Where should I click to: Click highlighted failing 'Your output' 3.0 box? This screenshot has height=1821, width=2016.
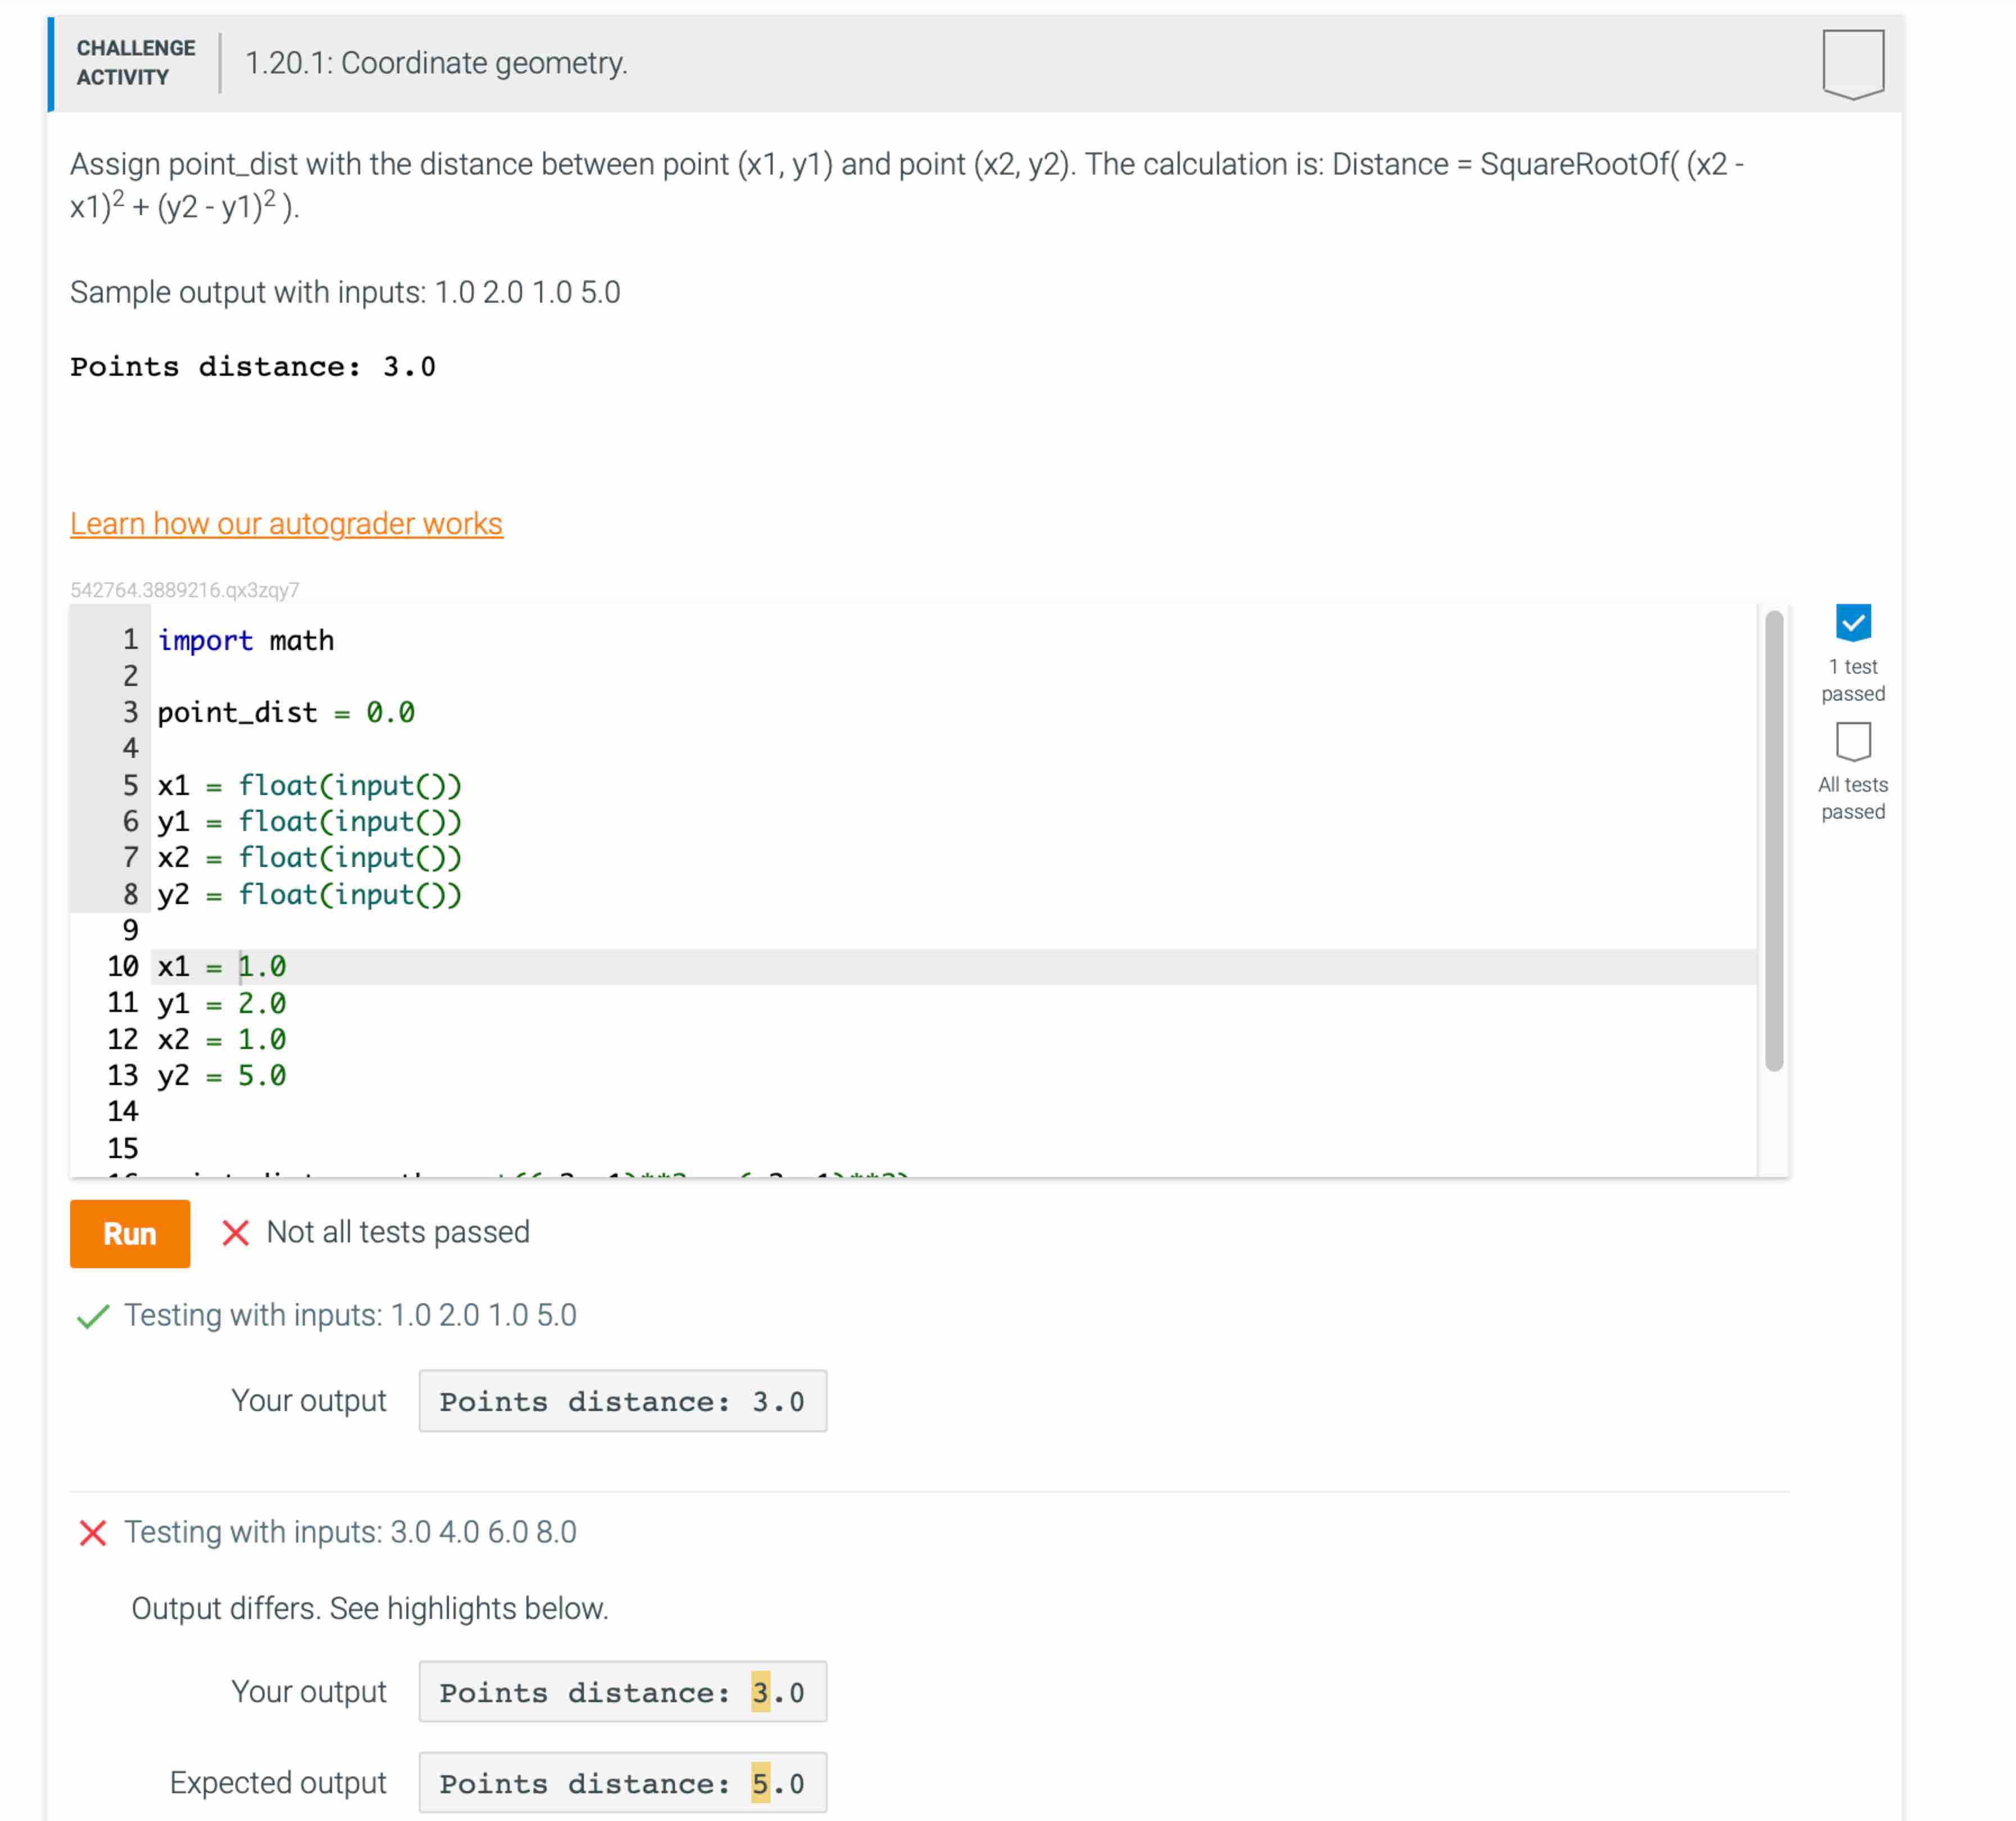[x=622, y=1692]
